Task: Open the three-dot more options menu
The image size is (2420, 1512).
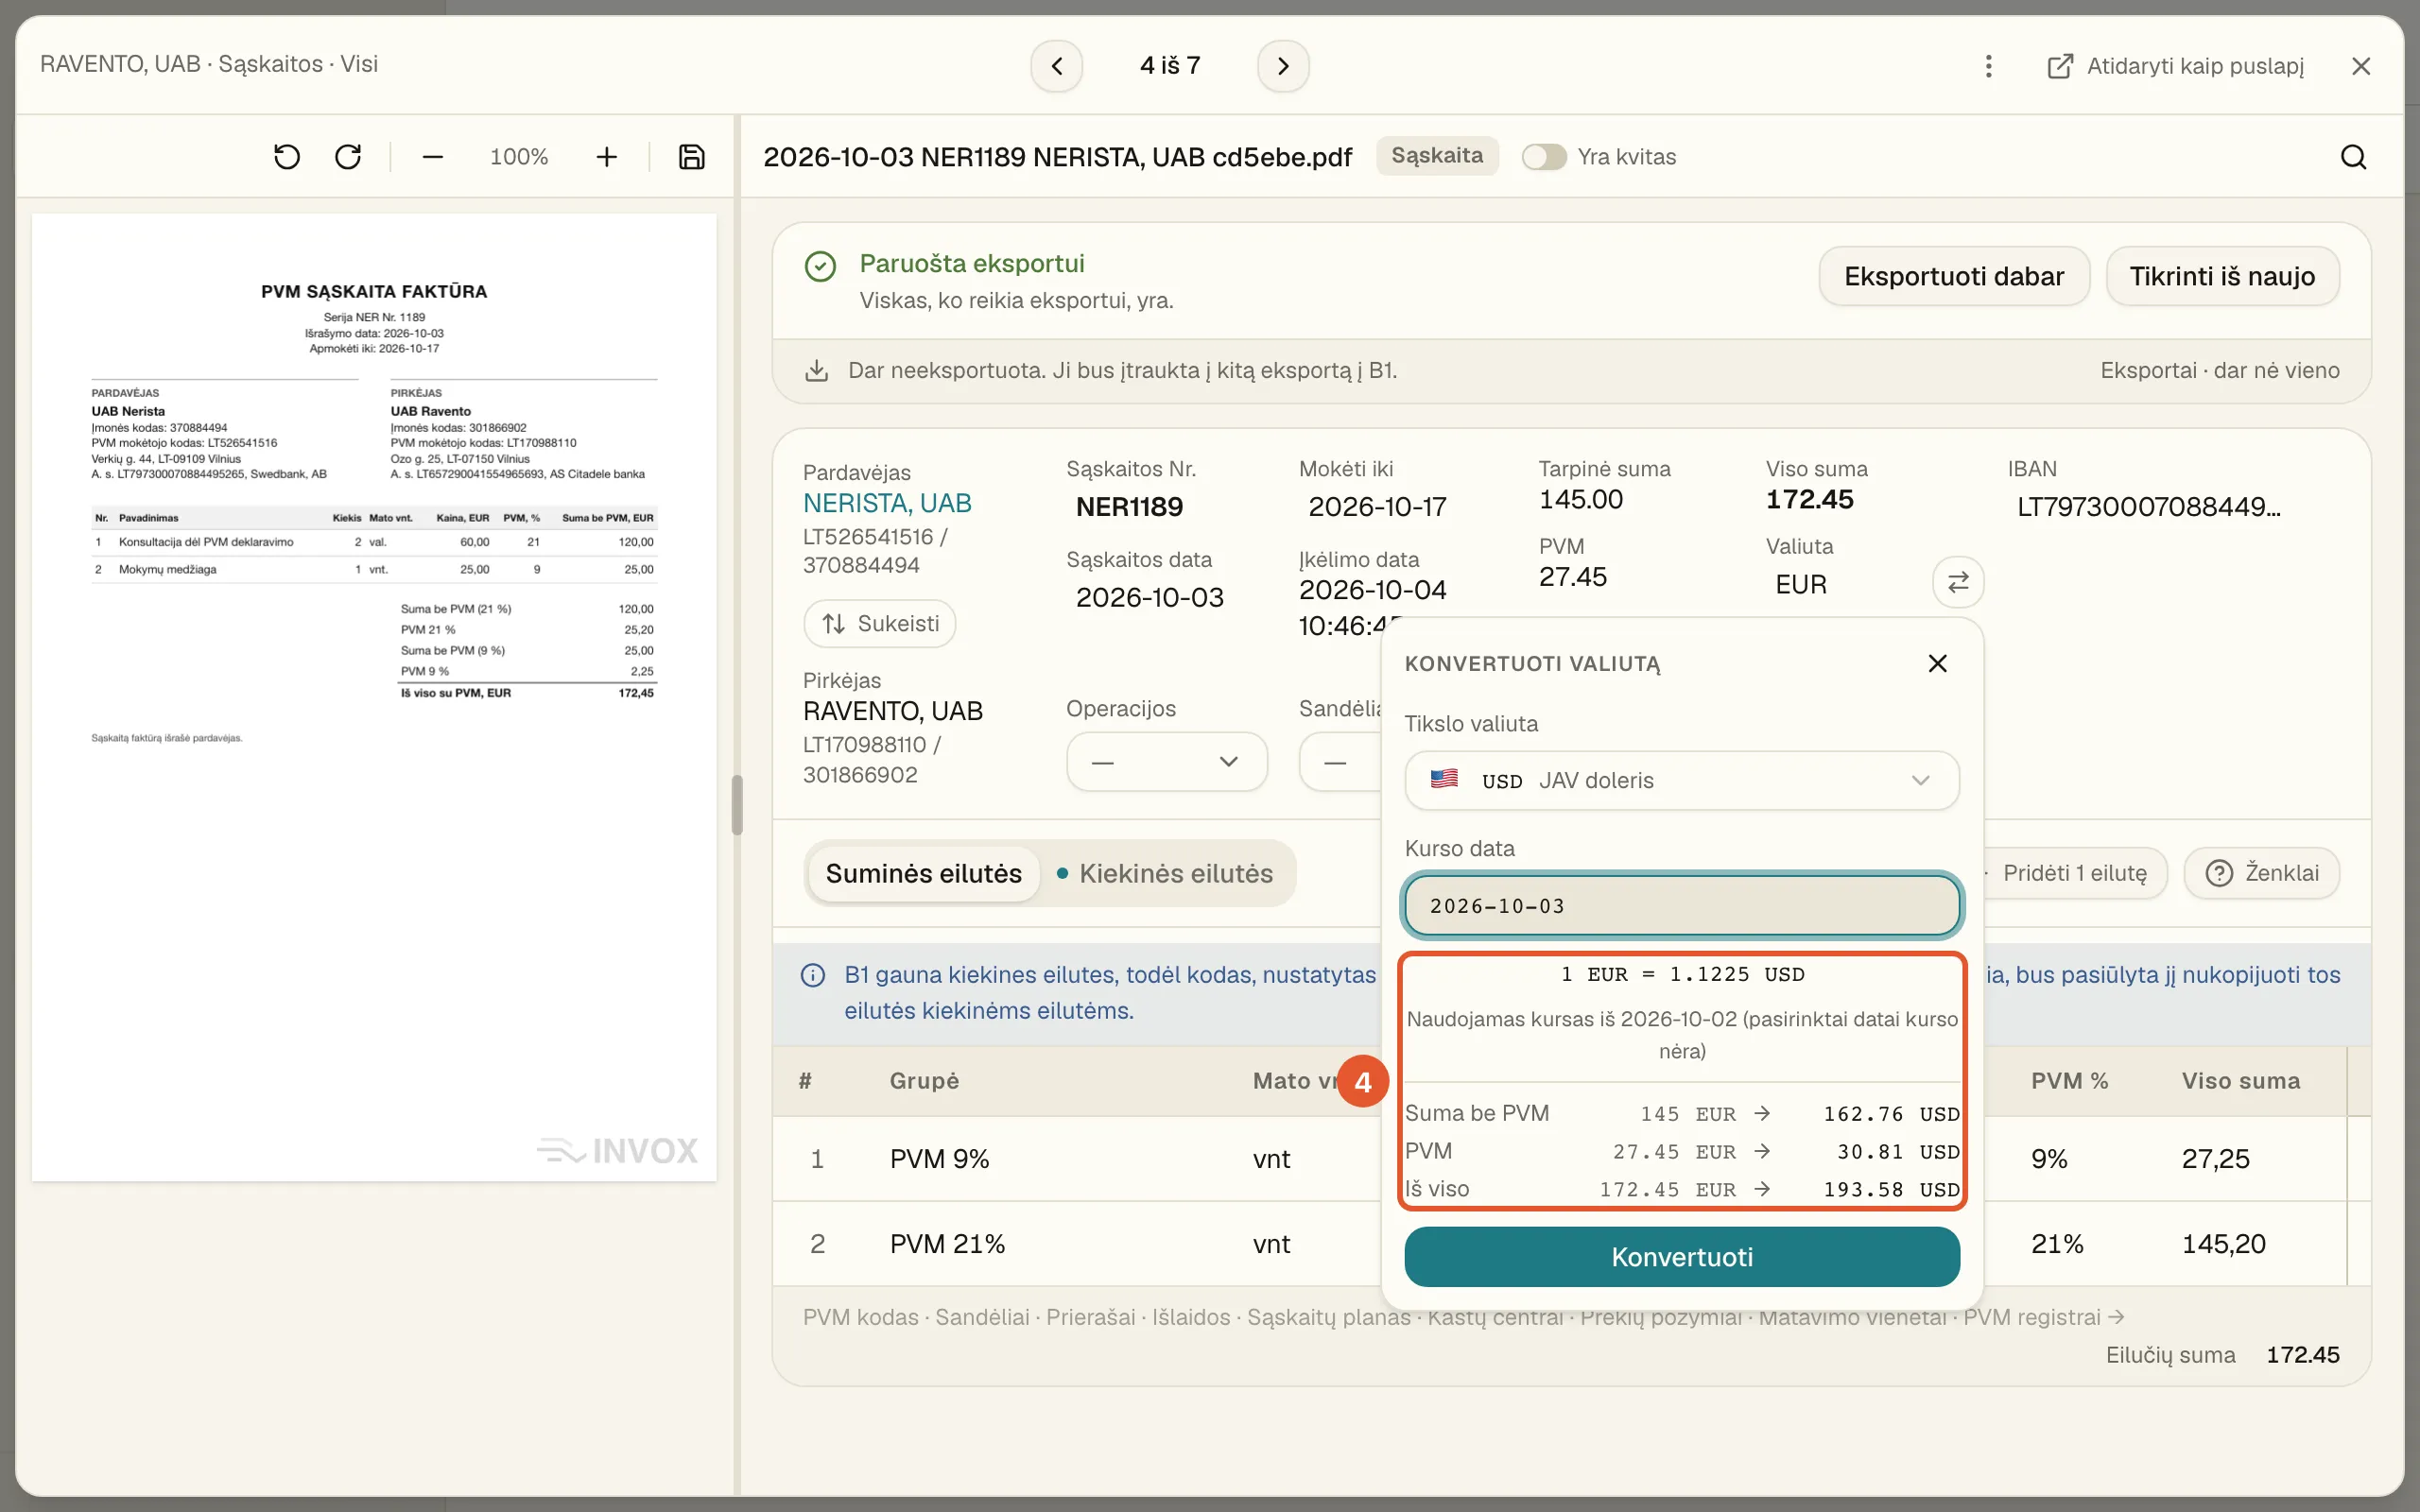Action: (x=1988, y=66)
